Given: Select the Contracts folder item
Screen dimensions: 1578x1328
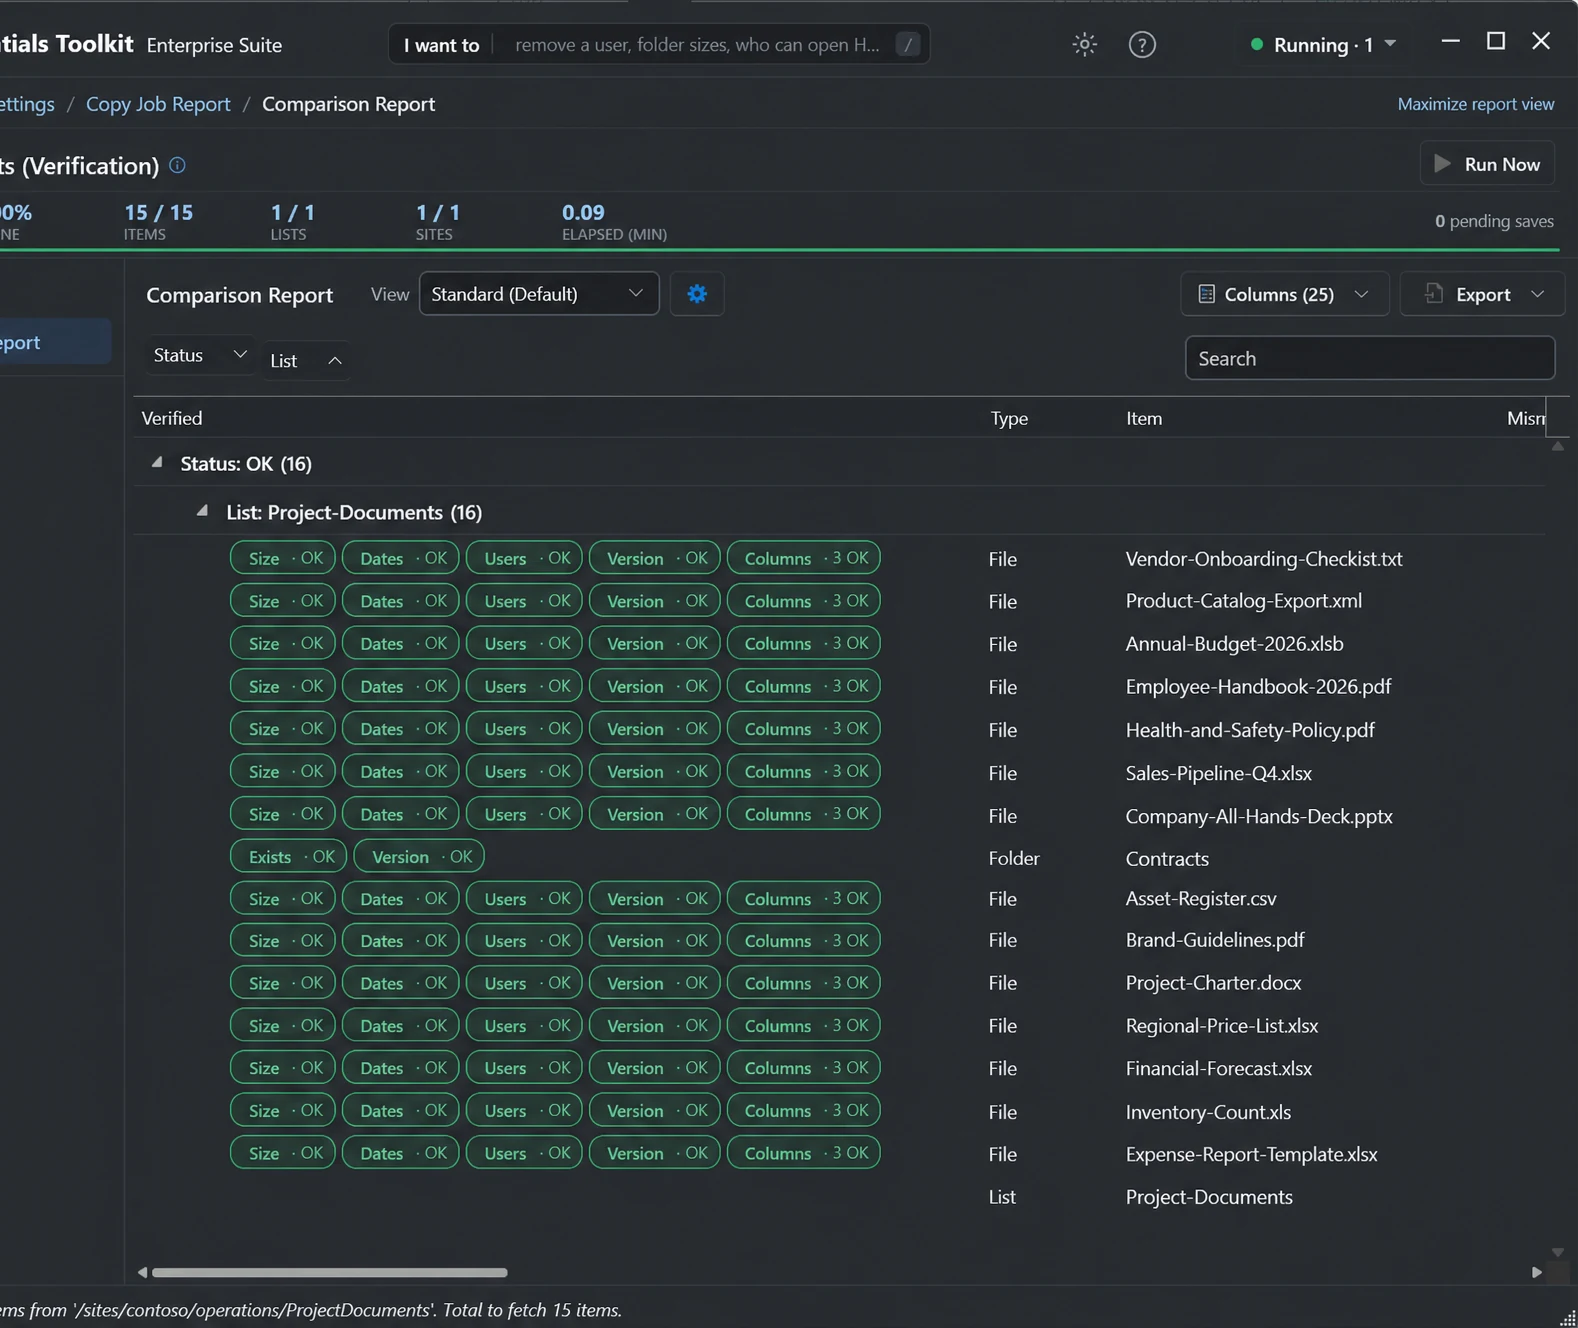Looking at the screenshot, I should click(x=1167, y=858).
